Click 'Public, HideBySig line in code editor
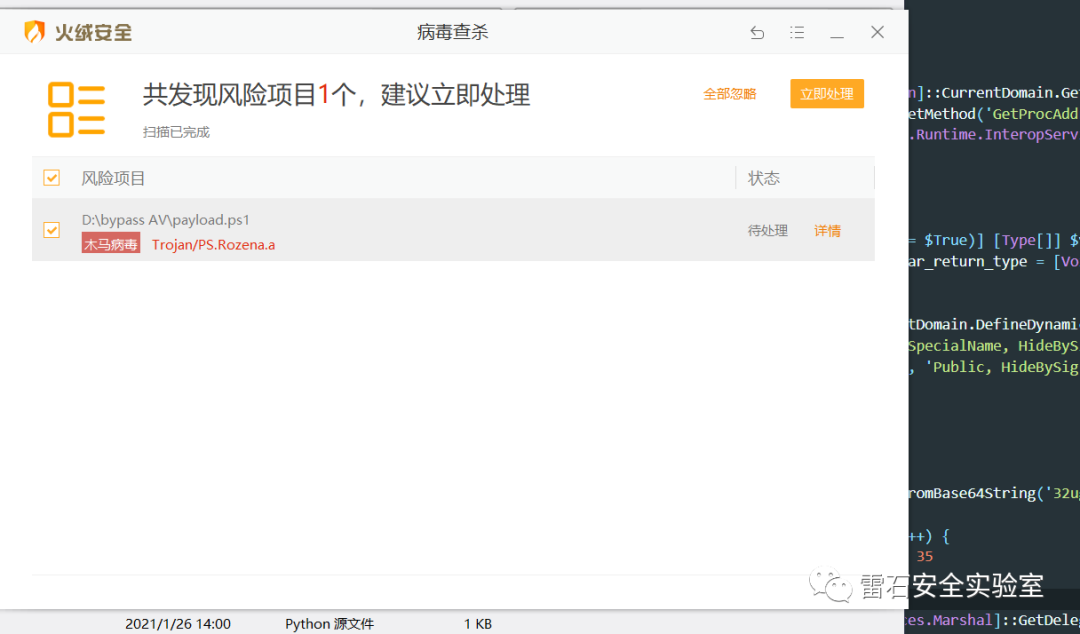The image size is (1080, 634). tap(994, 367)
